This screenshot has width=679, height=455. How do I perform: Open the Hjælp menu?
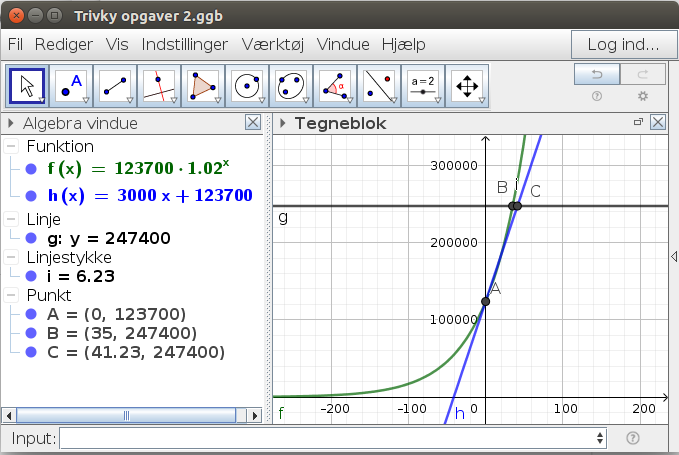[x=404, y=44]
